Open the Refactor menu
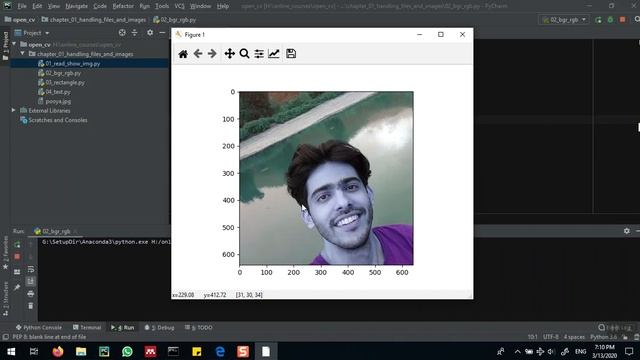This screenshot has width=640, height=360. click(123, 6)
